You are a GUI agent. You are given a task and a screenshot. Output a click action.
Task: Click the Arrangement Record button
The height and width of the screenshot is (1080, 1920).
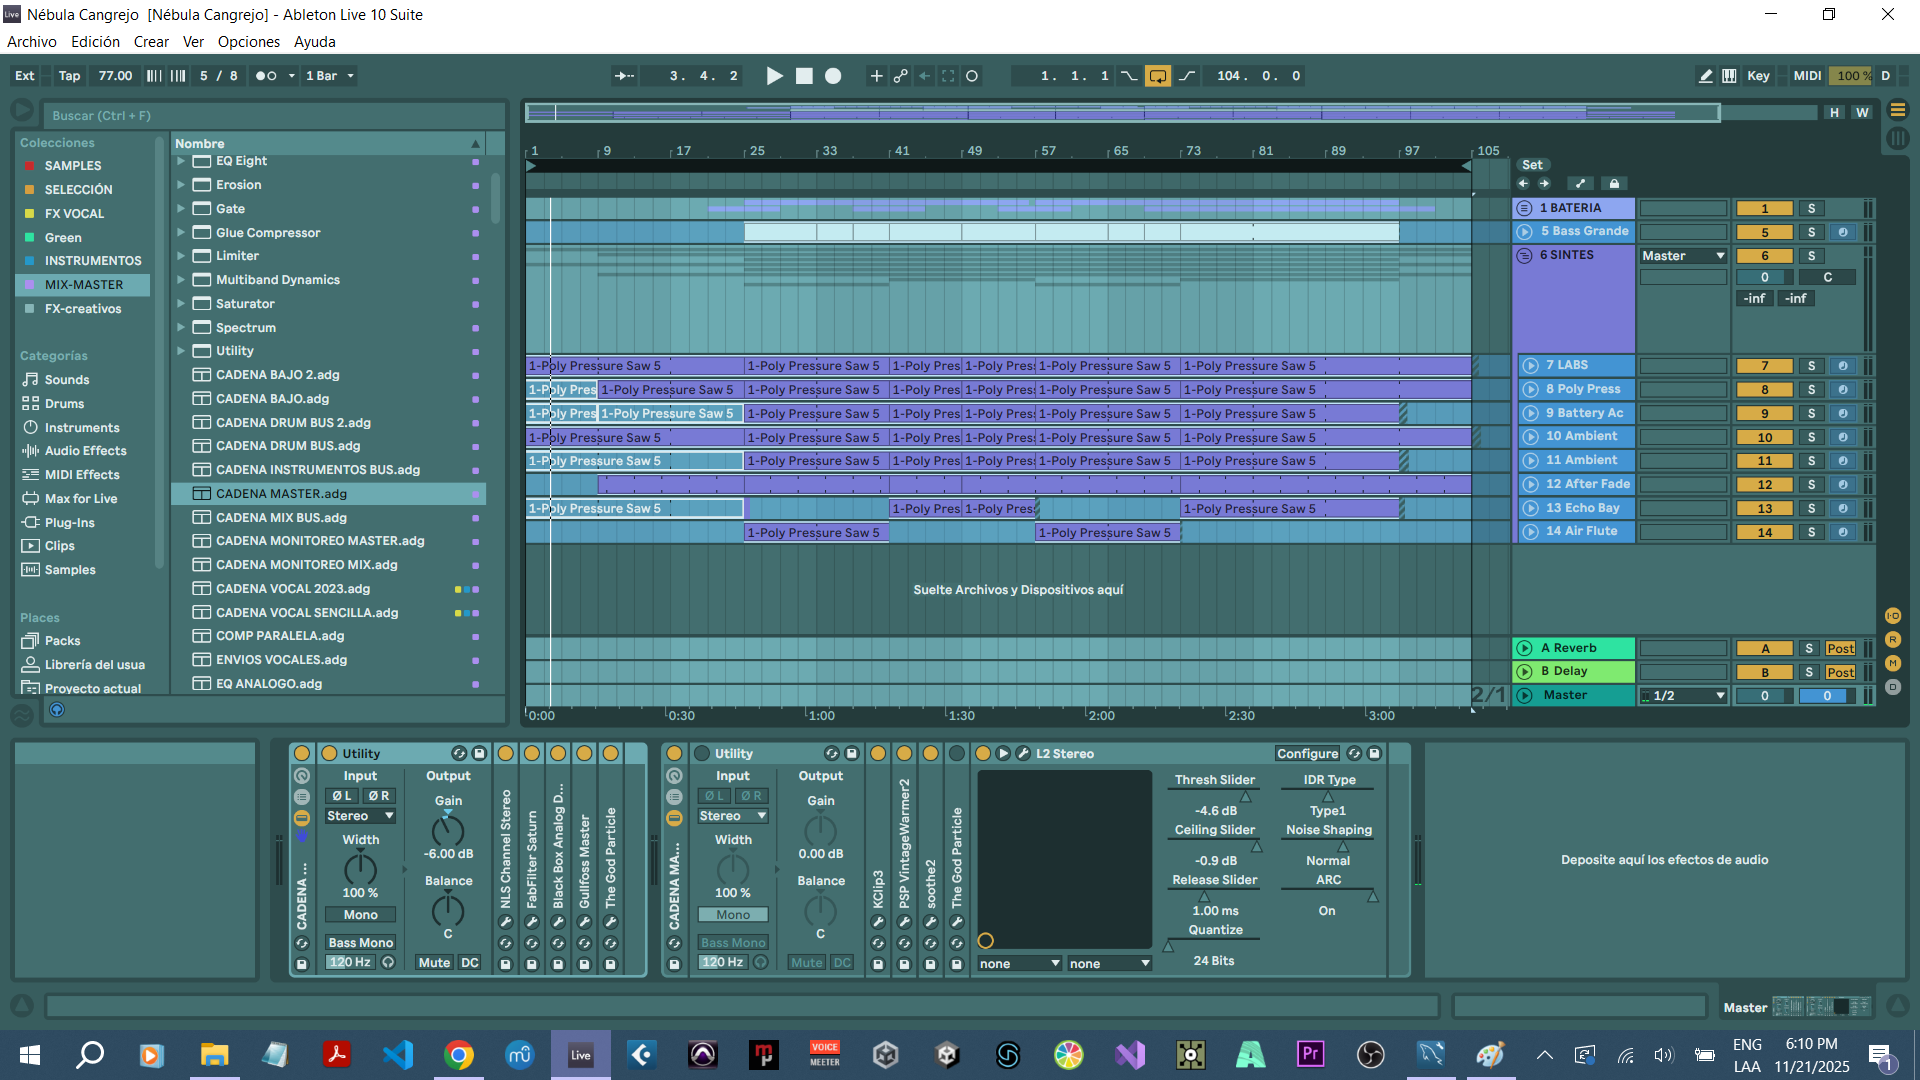click(833, 76)
